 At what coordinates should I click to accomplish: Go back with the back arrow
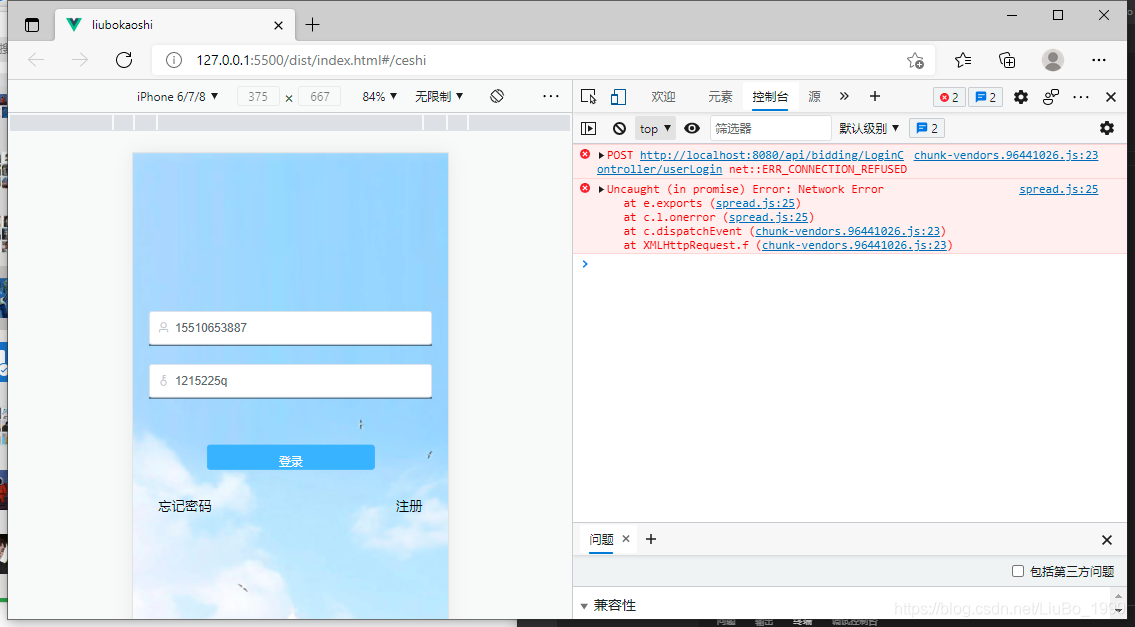36,60
